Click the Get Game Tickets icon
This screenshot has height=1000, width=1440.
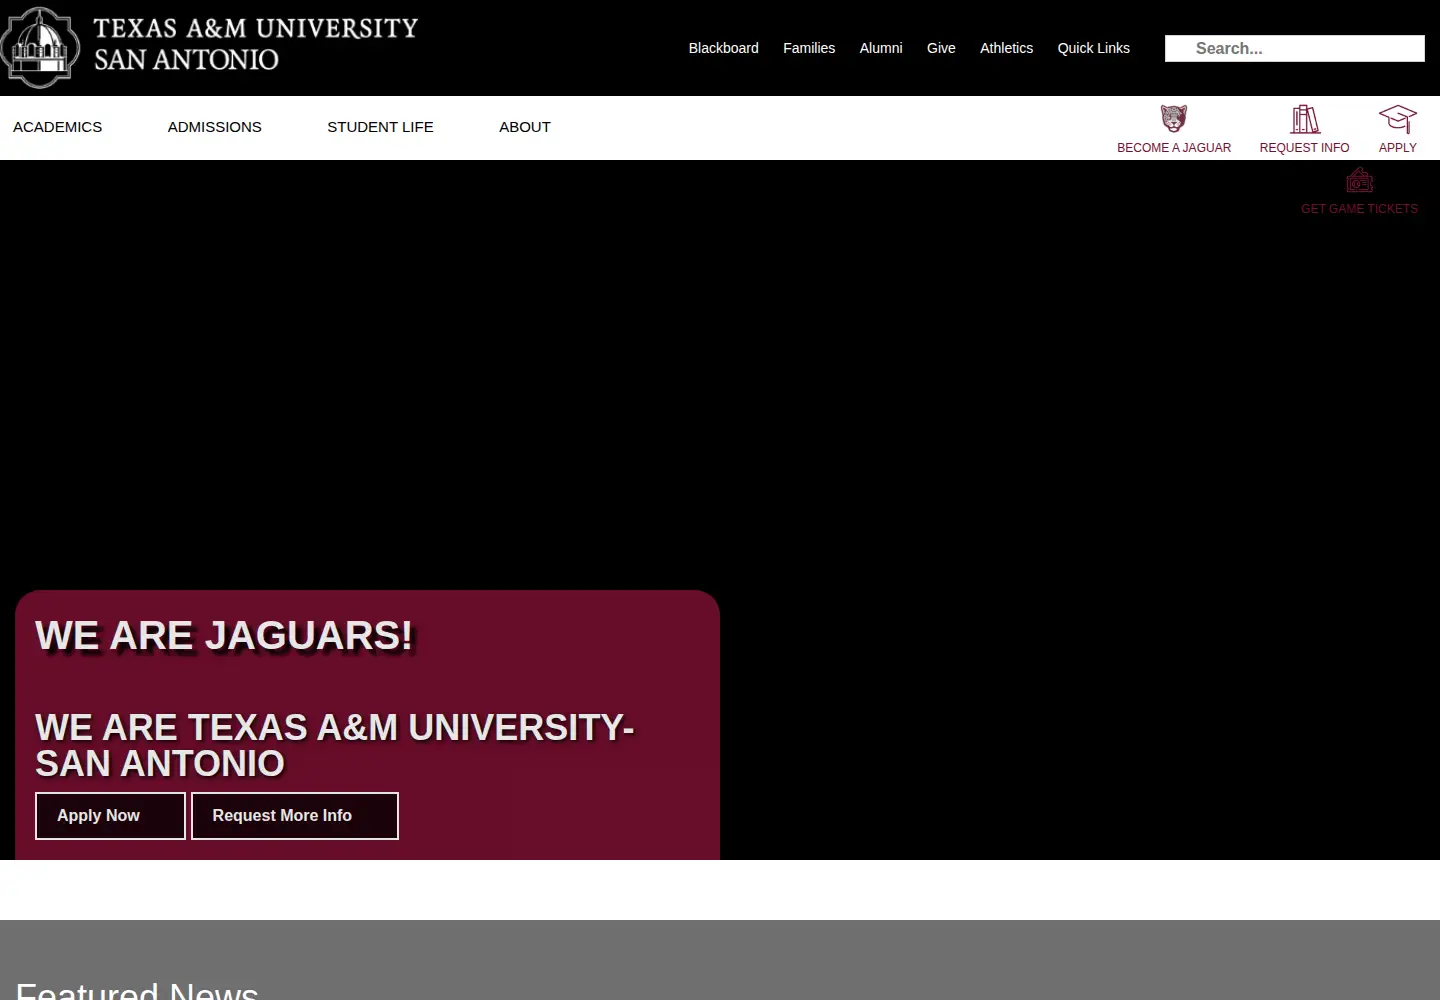point(1359,181)
